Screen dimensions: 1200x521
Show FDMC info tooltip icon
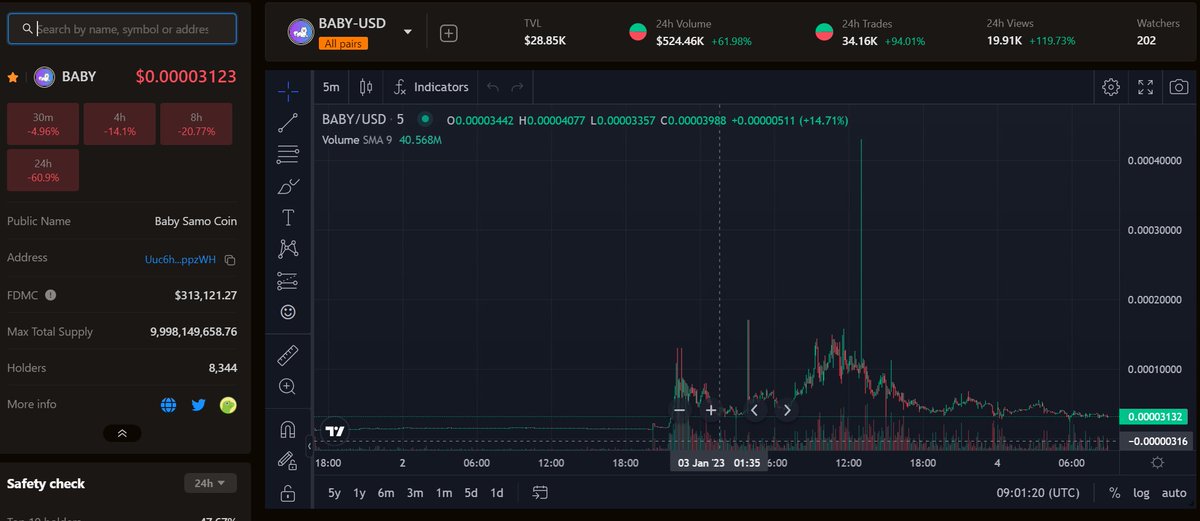(x=50, y=295)
